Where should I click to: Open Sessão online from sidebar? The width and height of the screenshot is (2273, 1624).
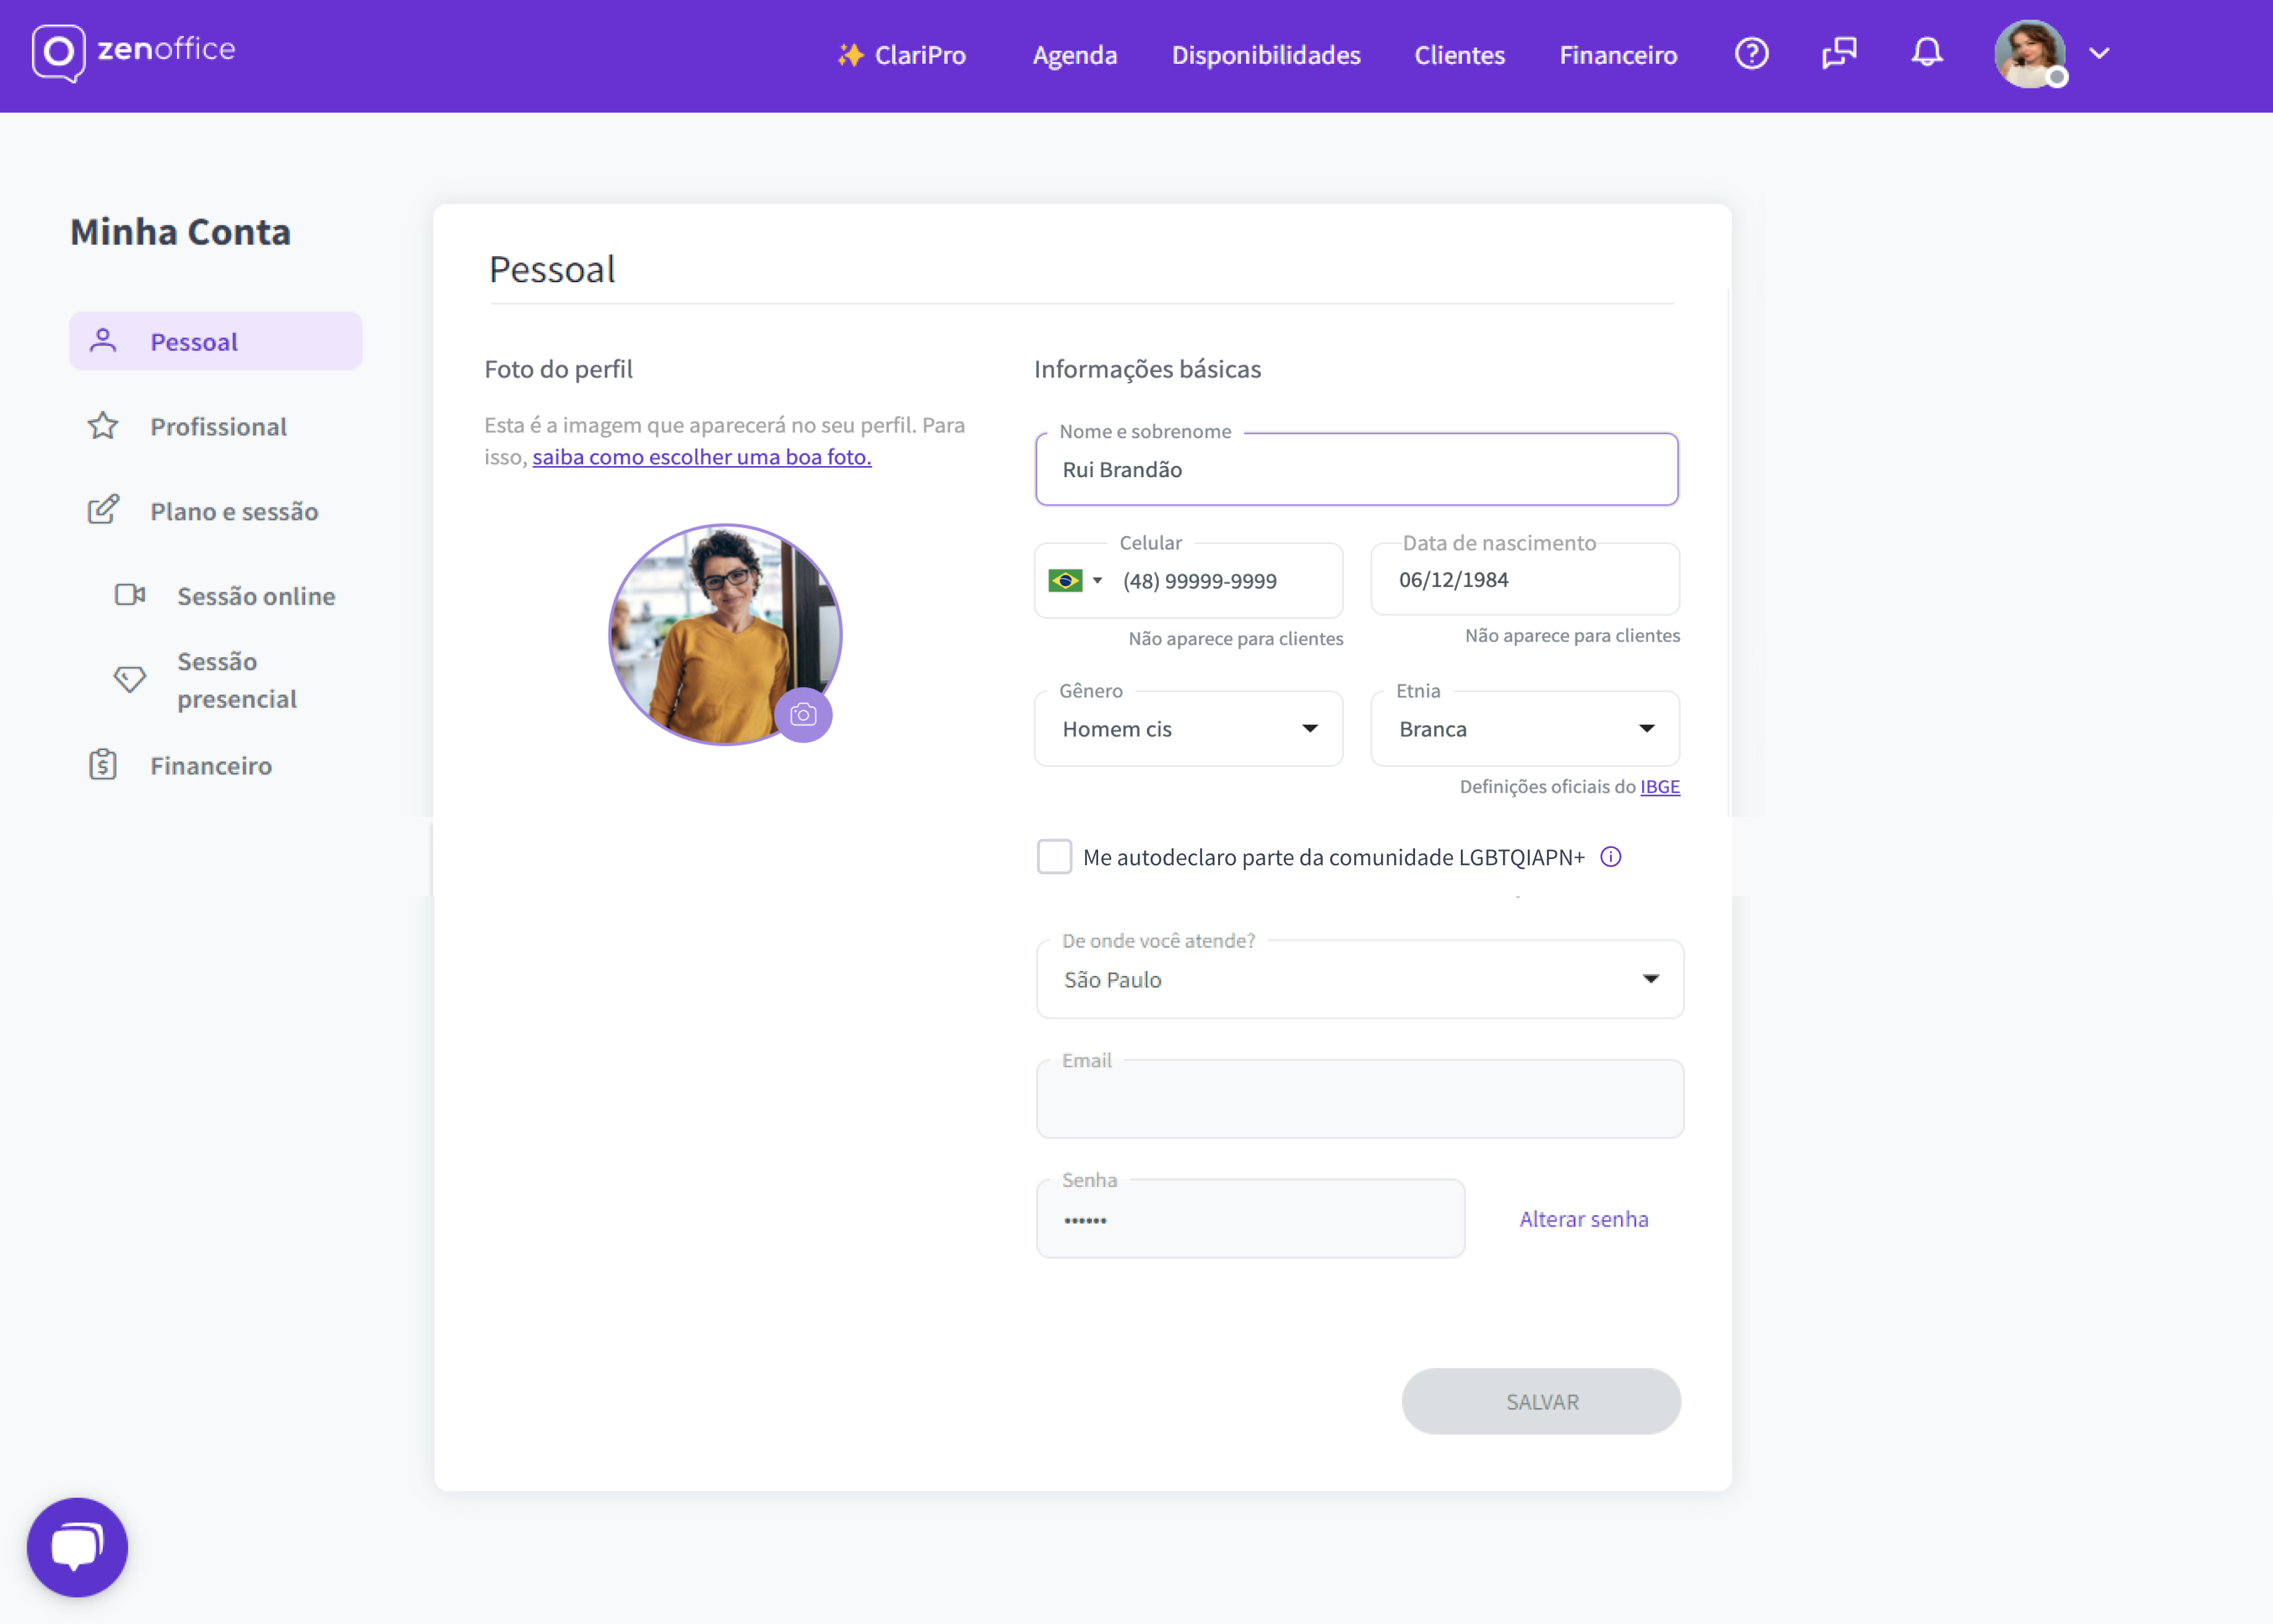256,595
